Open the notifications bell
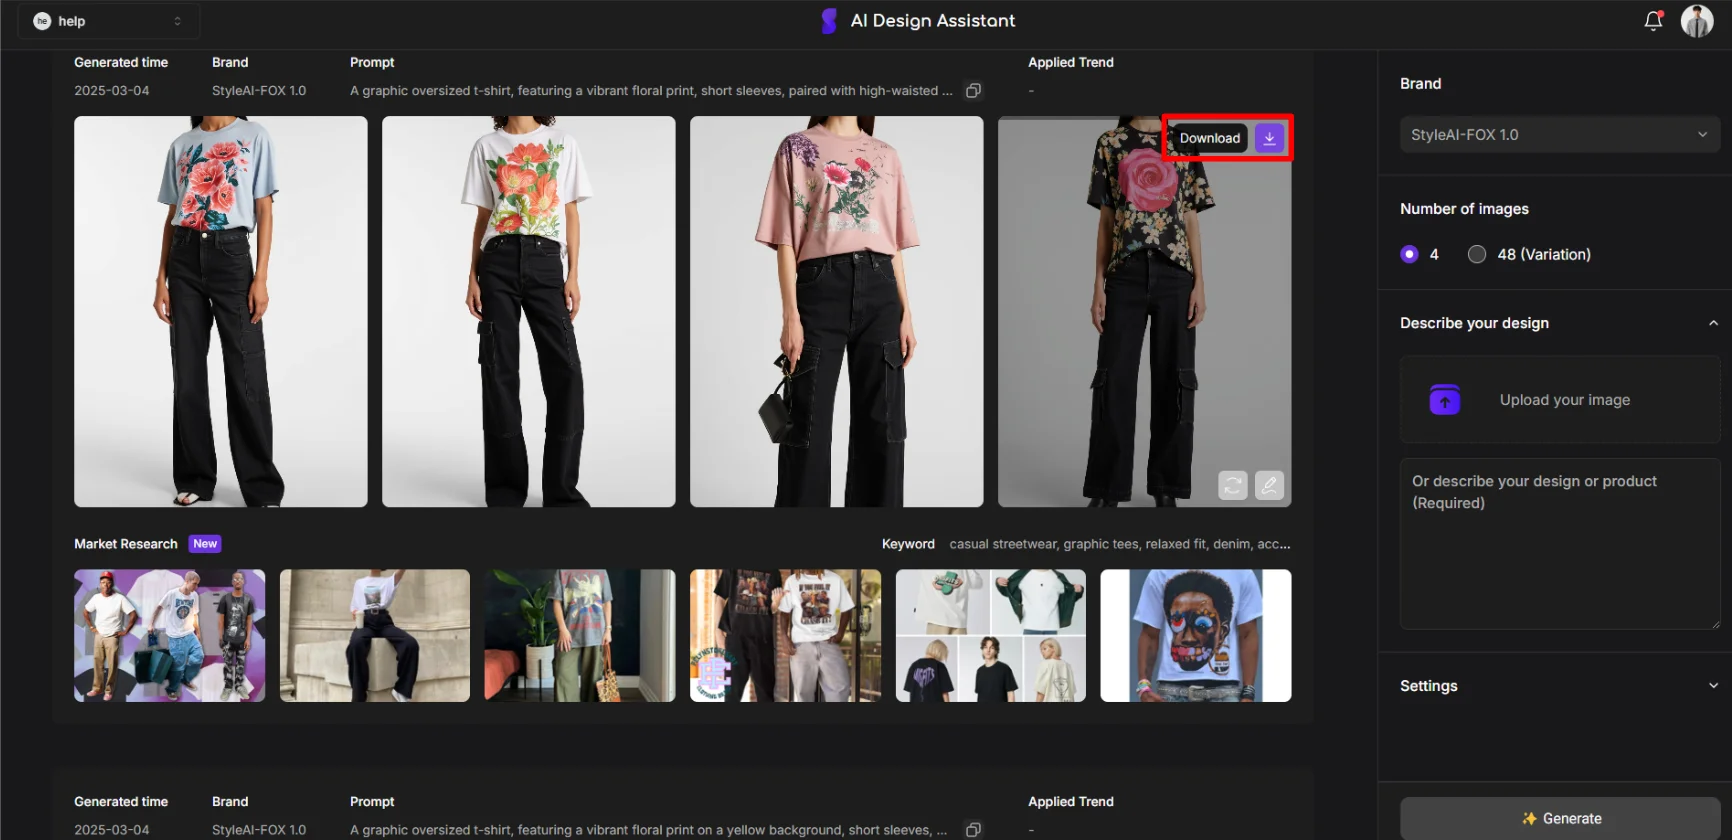This screenshot has height=840, width=1732. point(1653,21)
